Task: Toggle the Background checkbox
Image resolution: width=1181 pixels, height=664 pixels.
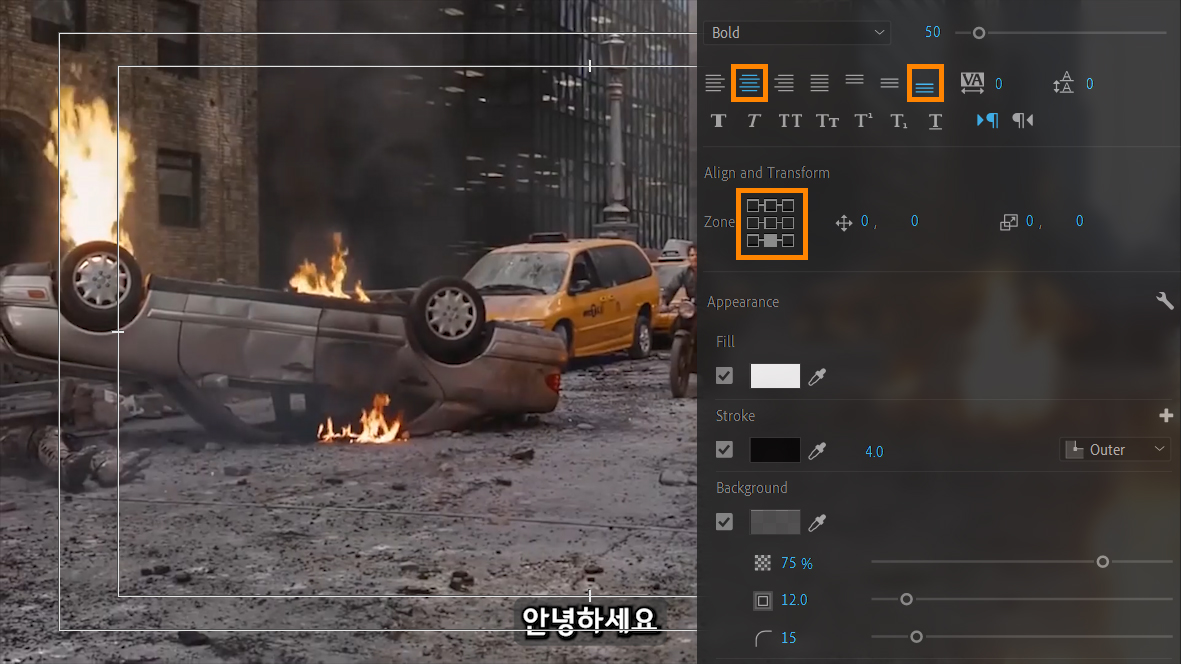Action: point(725,522)
